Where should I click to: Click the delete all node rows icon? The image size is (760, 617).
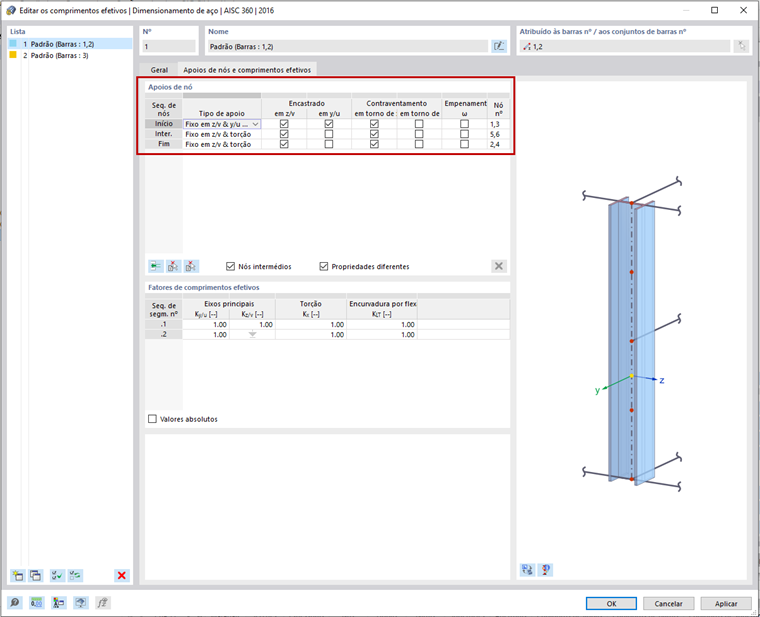(191, 266)
